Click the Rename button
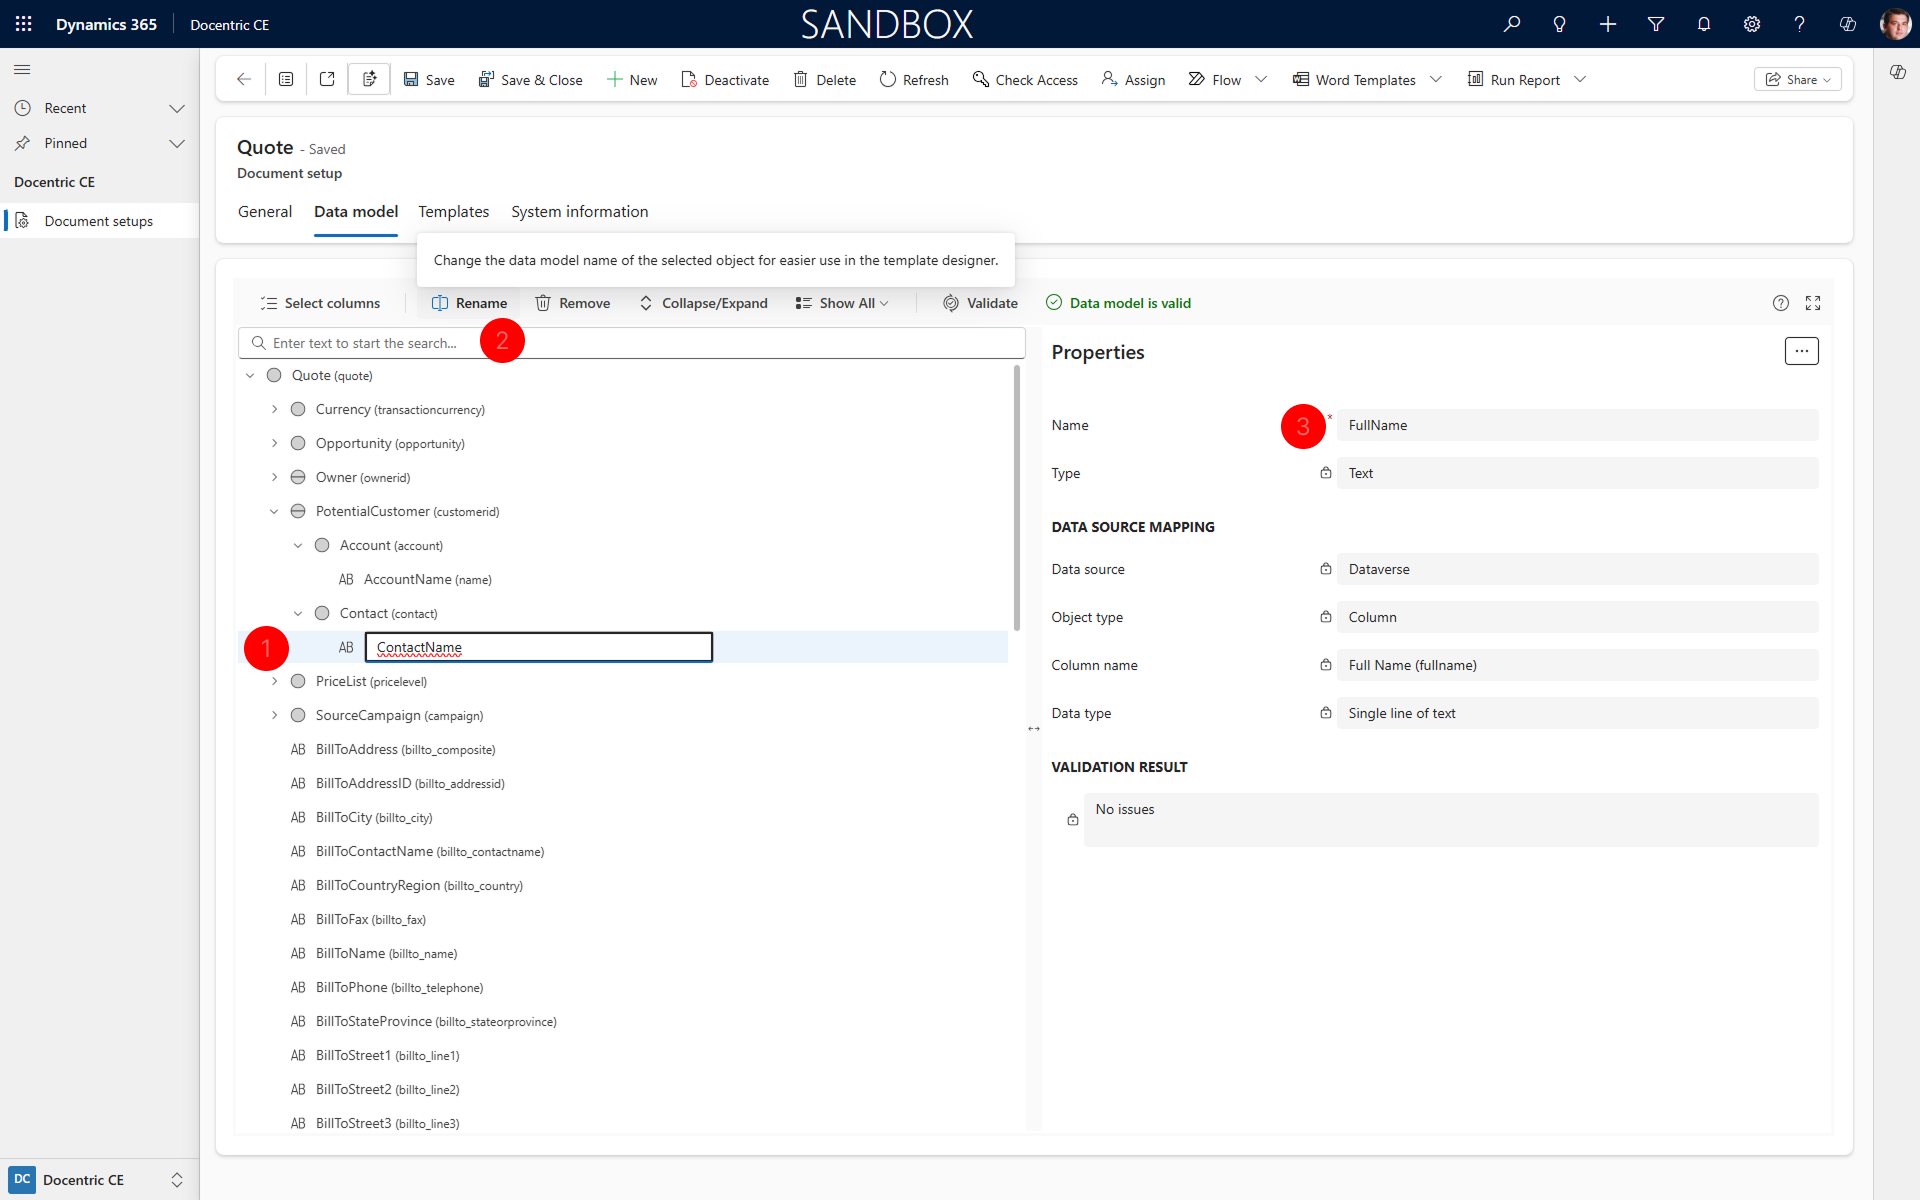Screen dimensions: 1920x1200 tap(469, 303)
